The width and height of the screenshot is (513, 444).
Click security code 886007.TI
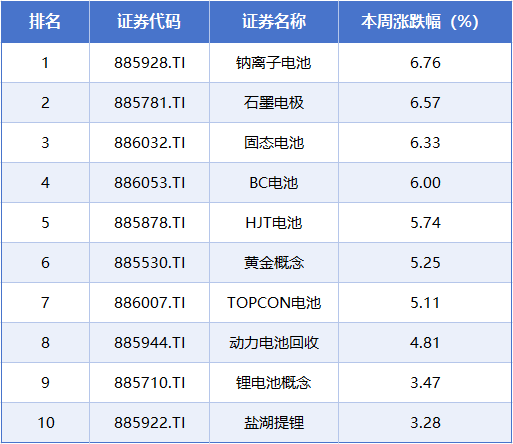pyautogui.click(x=149, y=303)
